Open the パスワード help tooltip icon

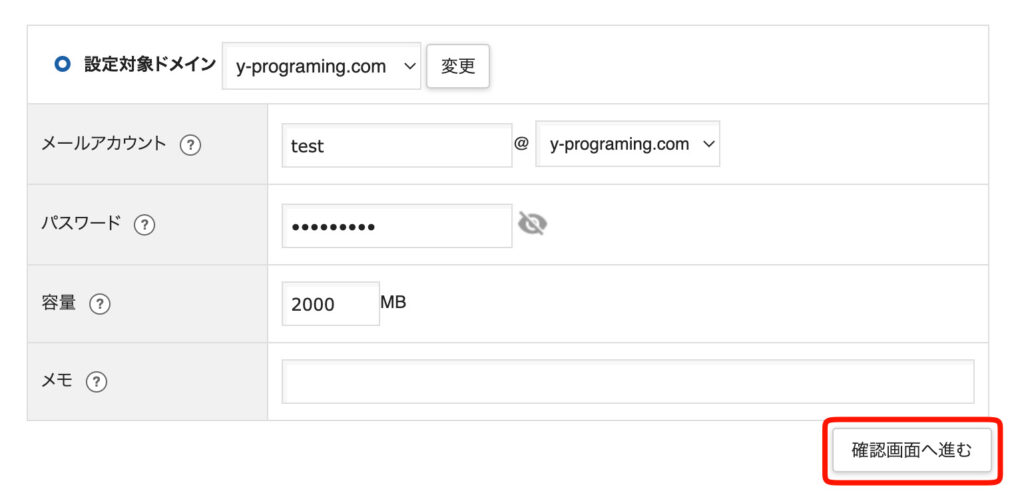[144, 225]
